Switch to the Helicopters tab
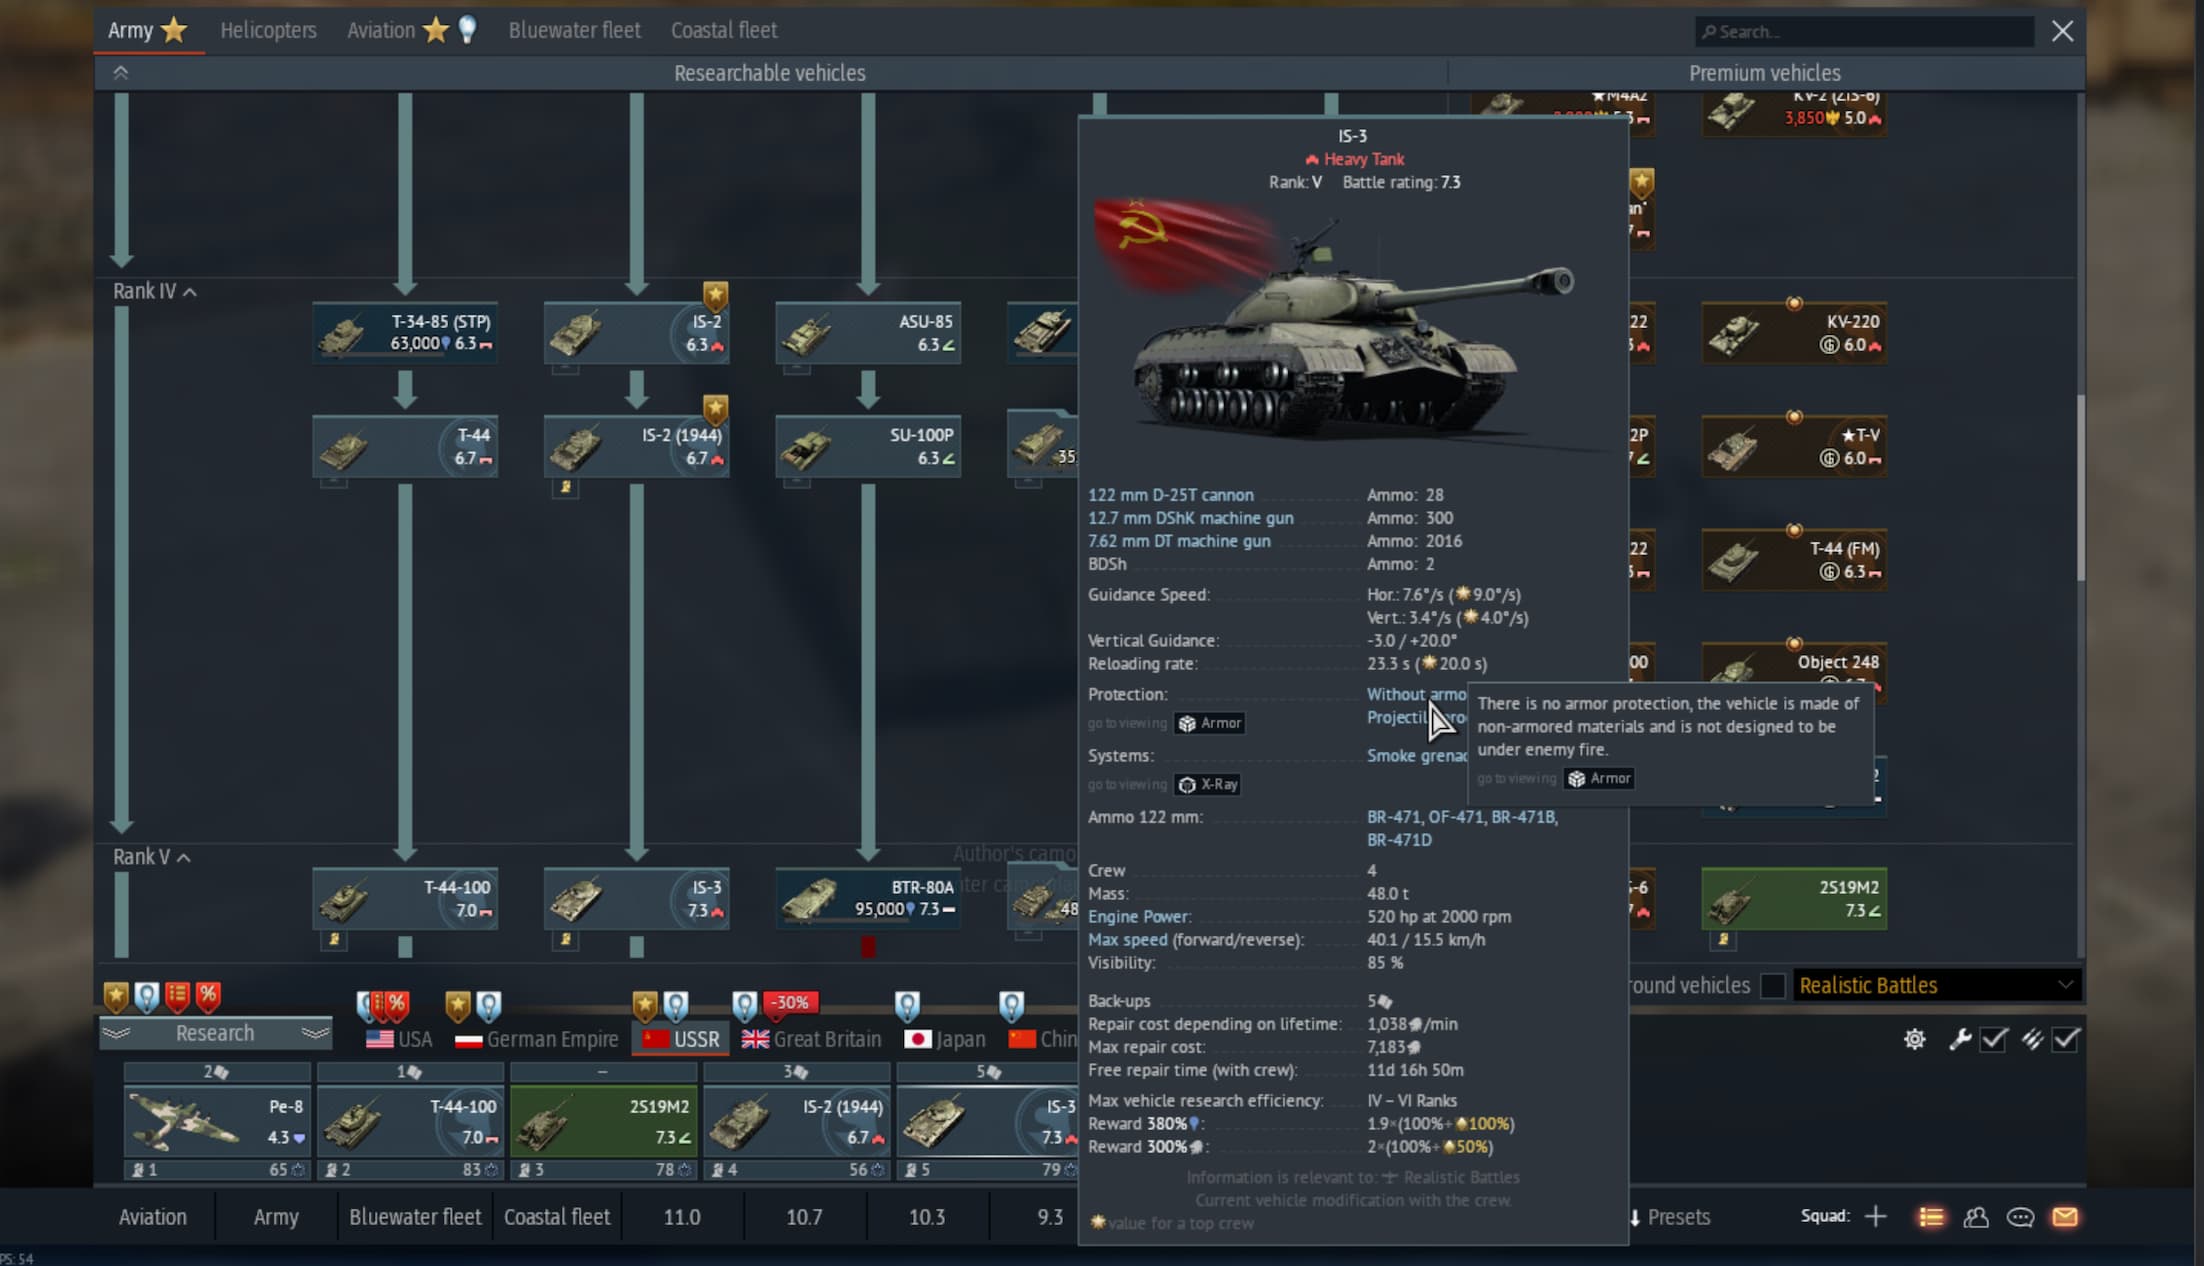 [268, 30]
